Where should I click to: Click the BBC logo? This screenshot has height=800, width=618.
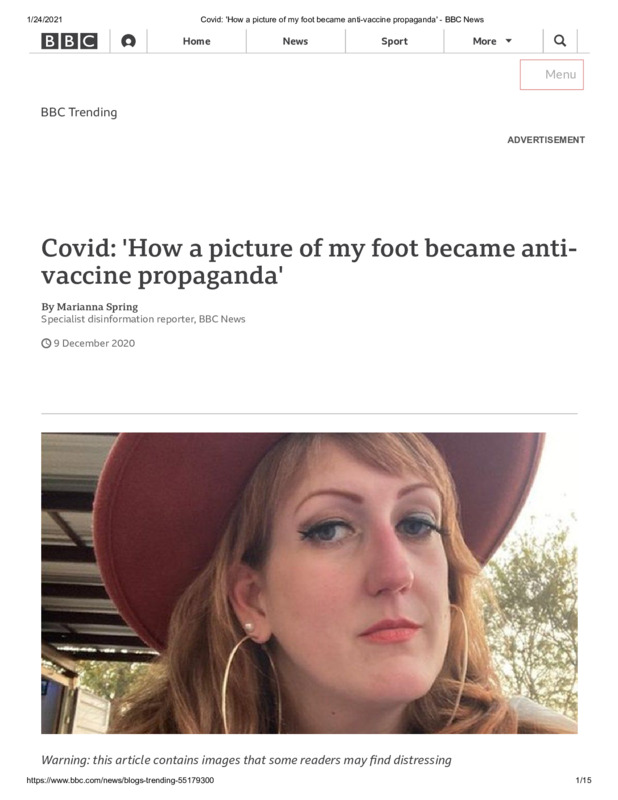pyautogui.click(x=69, y=41)
